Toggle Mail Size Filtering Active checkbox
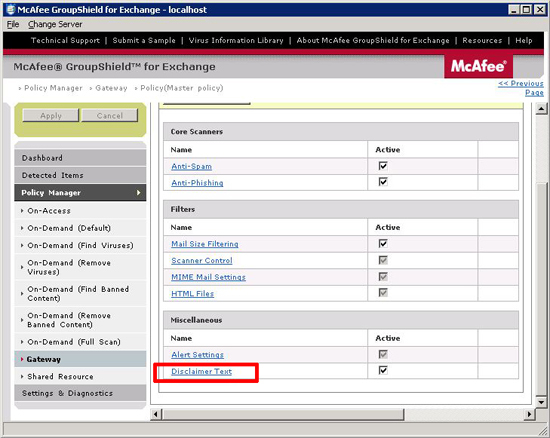Screen dimensions: 550x438 tap(383, 243)
